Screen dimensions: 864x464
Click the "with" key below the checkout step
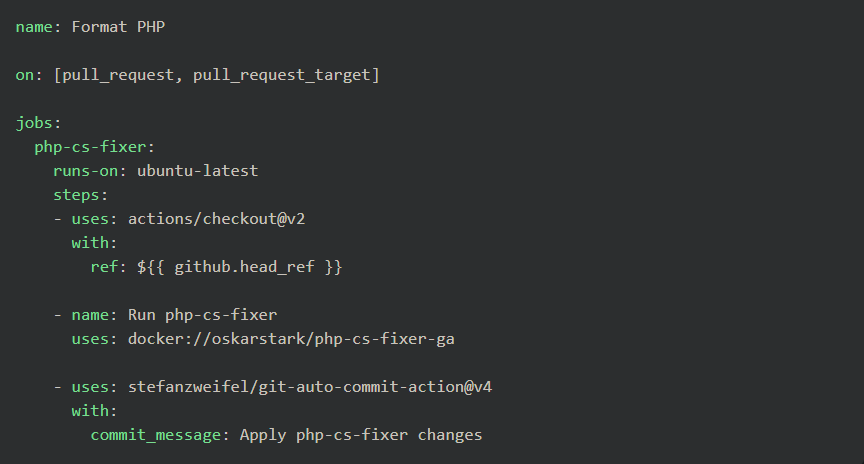pyautogui.click(x=90, y=243)
